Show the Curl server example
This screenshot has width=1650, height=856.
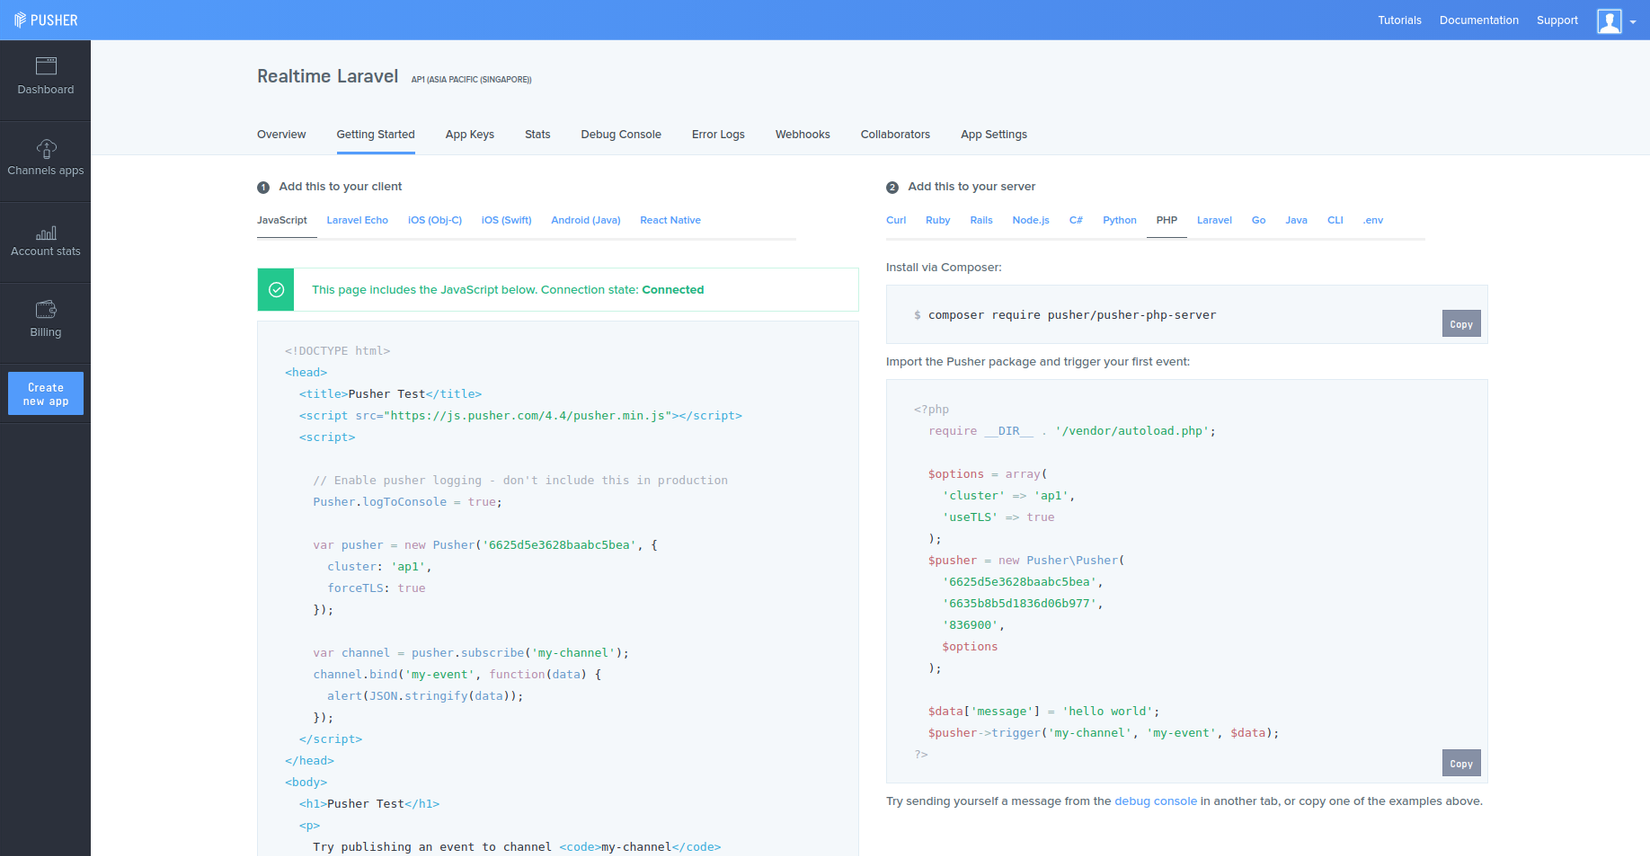(896, 220)
